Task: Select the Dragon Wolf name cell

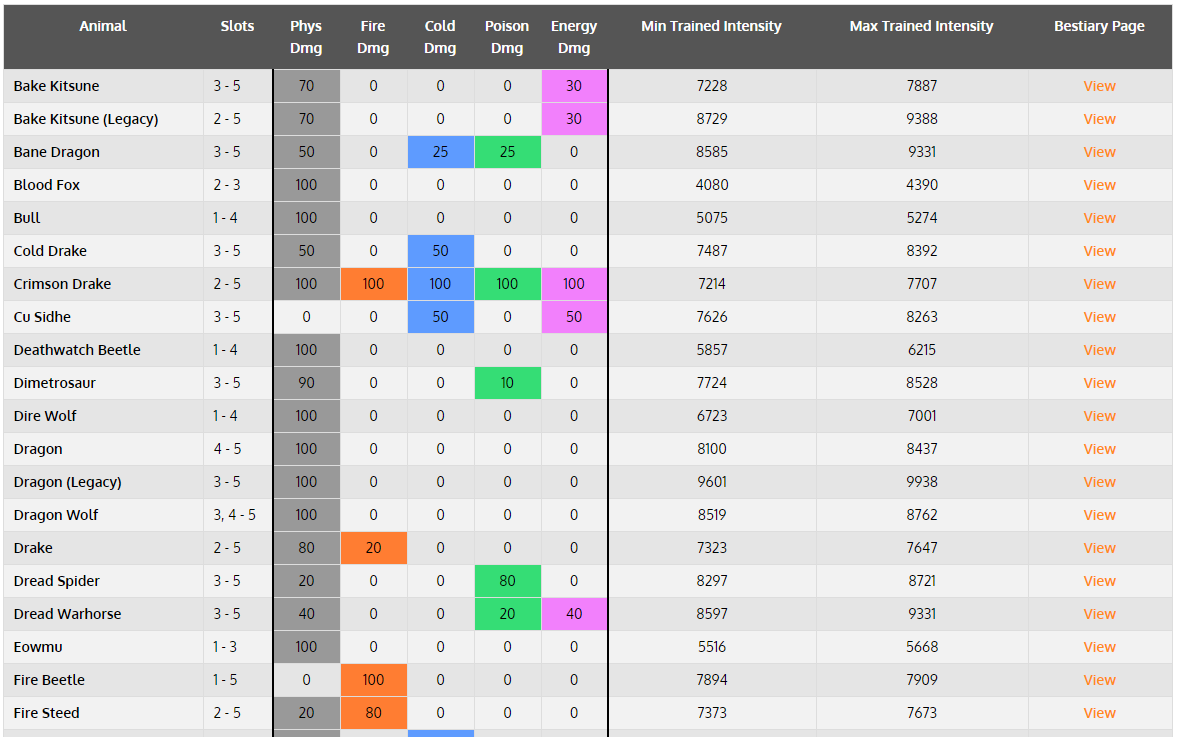Action: (x=103, y=516)
